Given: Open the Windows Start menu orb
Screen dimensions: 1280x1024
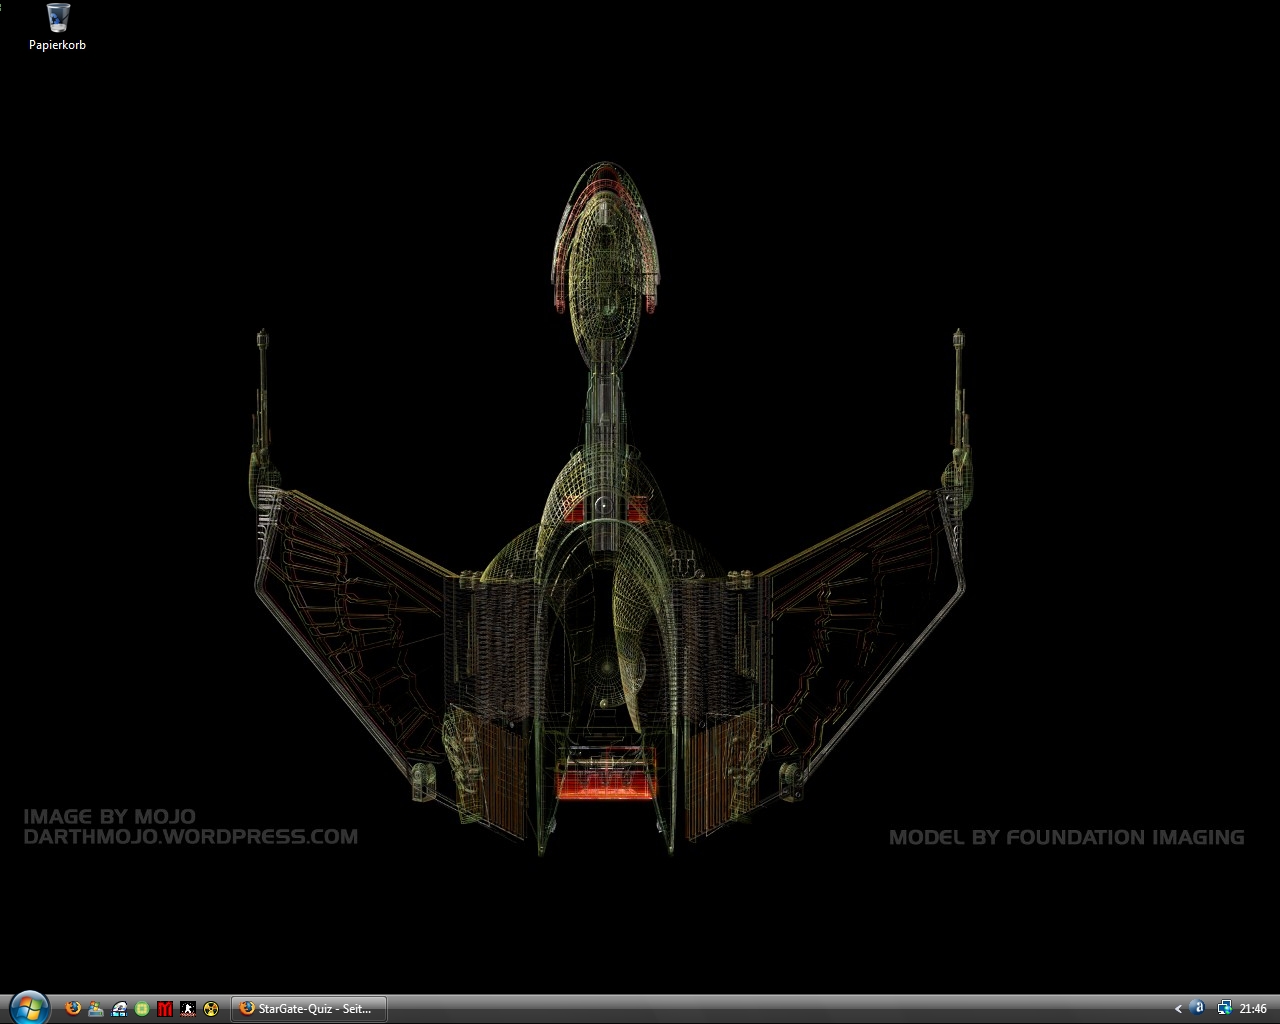Looking at the screenshot, I should point(29,1008).
